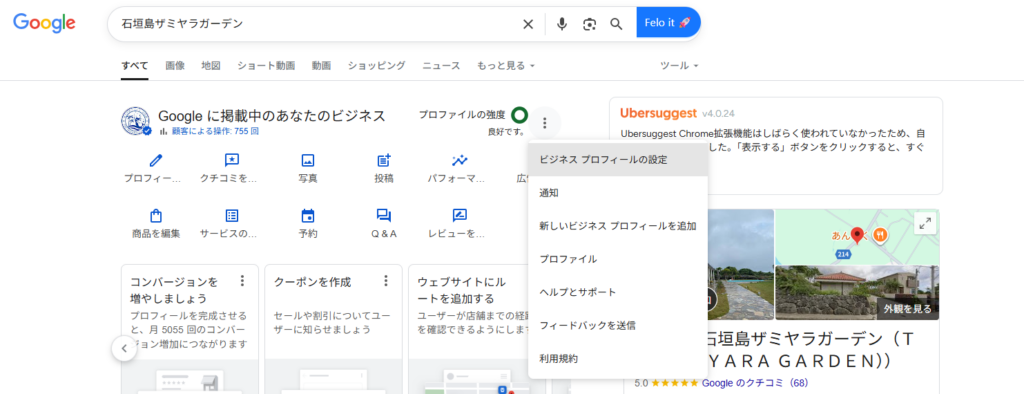The height and width of the screenshot is (394, 1024).
Task: Click the Ubersuggest heading
Action: 658,112
